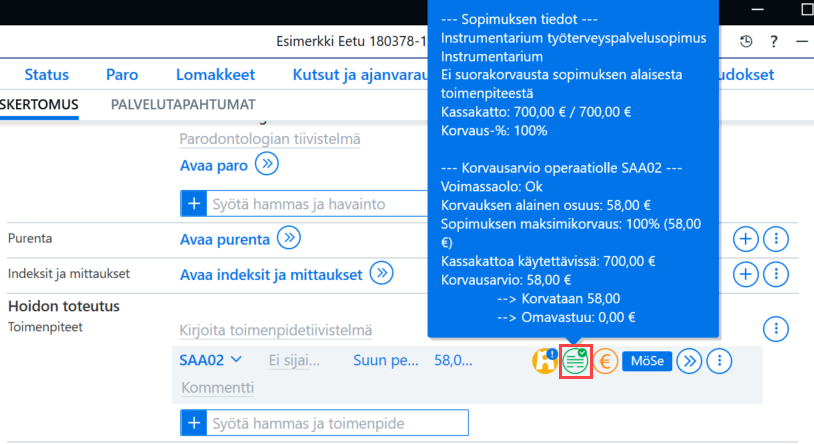
Task: Click double-arrow beside Avaa indeksit ja mittaukset
Action: [382, 273]
